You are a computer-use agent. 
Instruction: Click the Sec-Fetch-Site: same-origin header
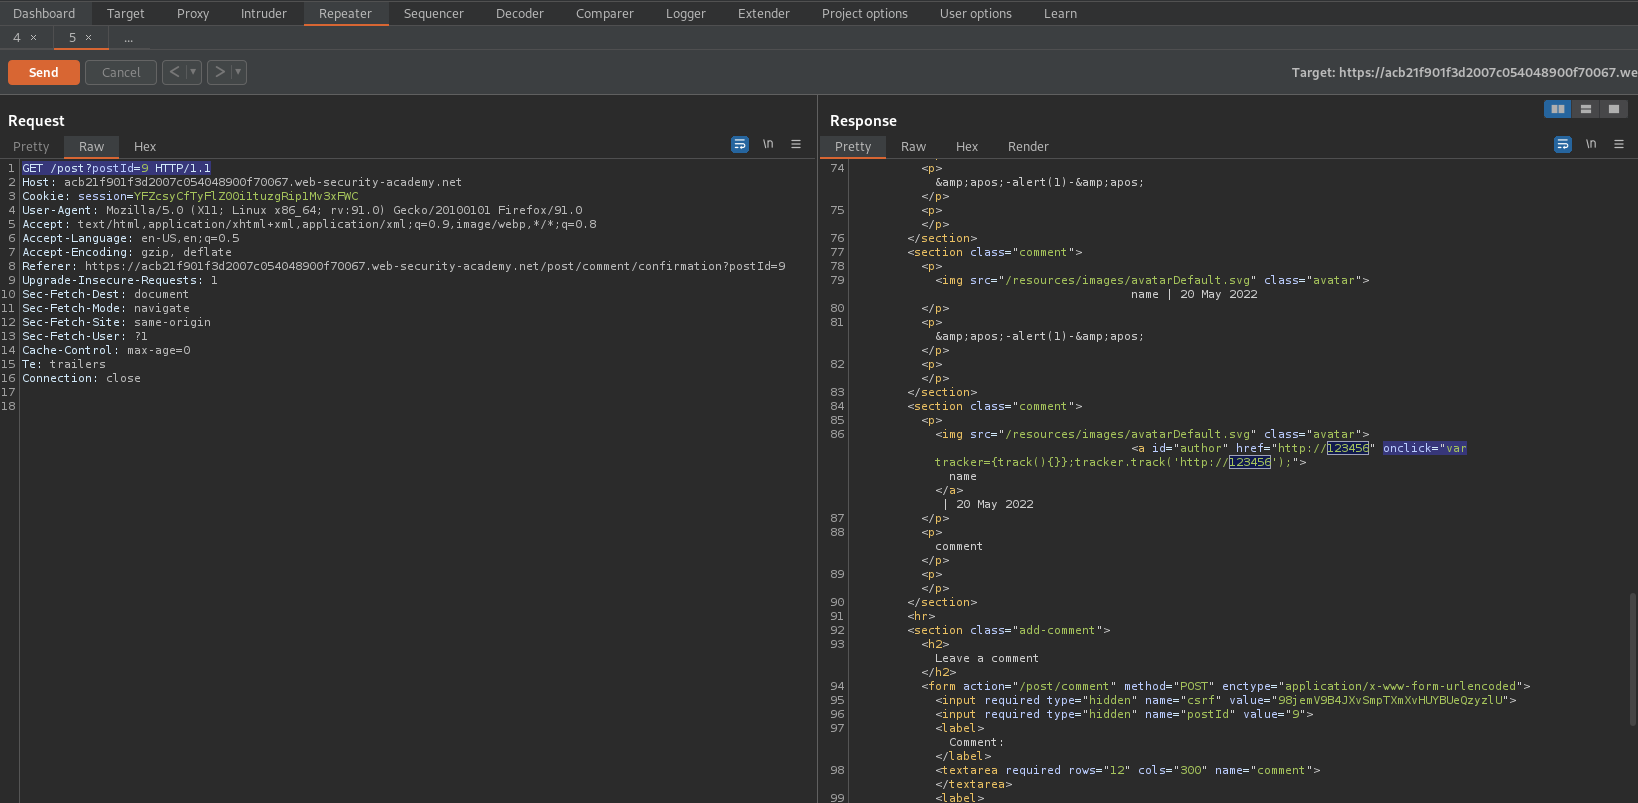coord(116,322)
